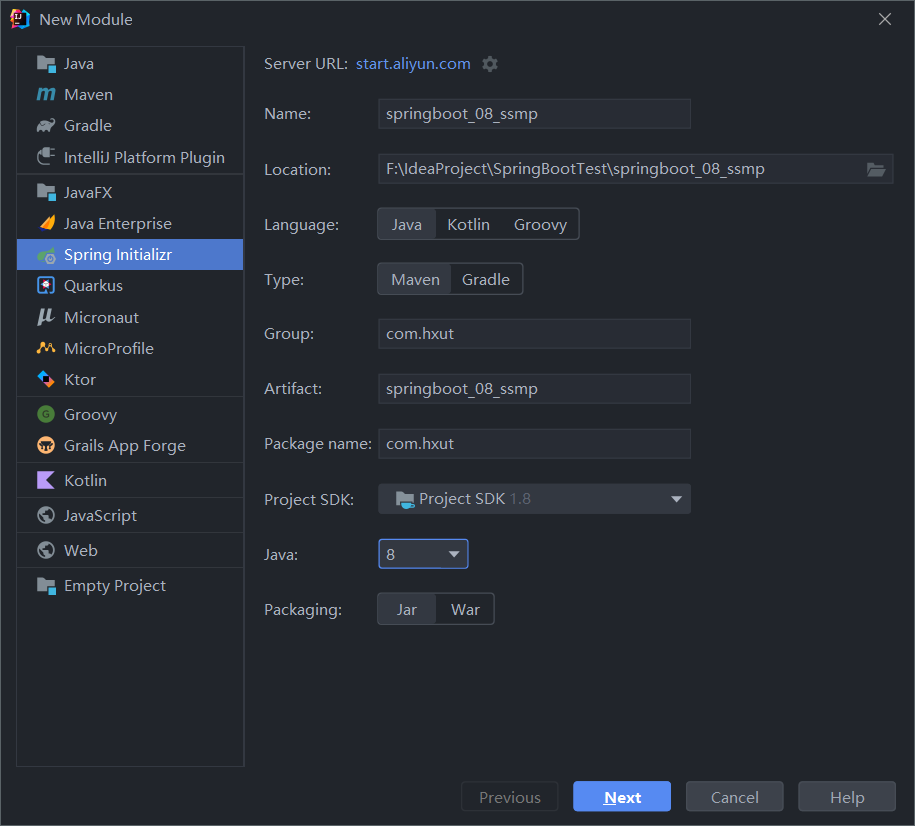
Task: Choose Gradle as project type
Action: pos(486,279)
